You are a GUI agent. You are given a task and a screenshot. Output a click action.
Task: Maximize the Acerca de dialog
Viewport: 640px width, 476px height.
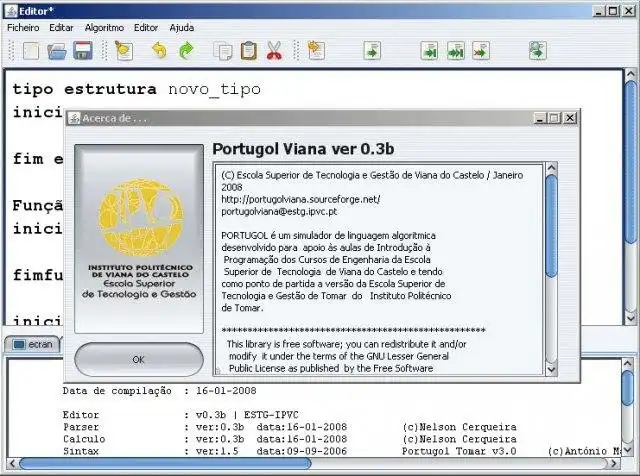pyautogui.click(x=554, y=118)
